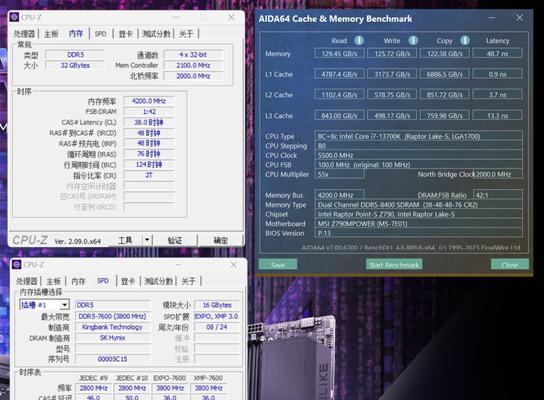Switch to the 主板 tab in the lower CPU-Z window

pos(53,281)
